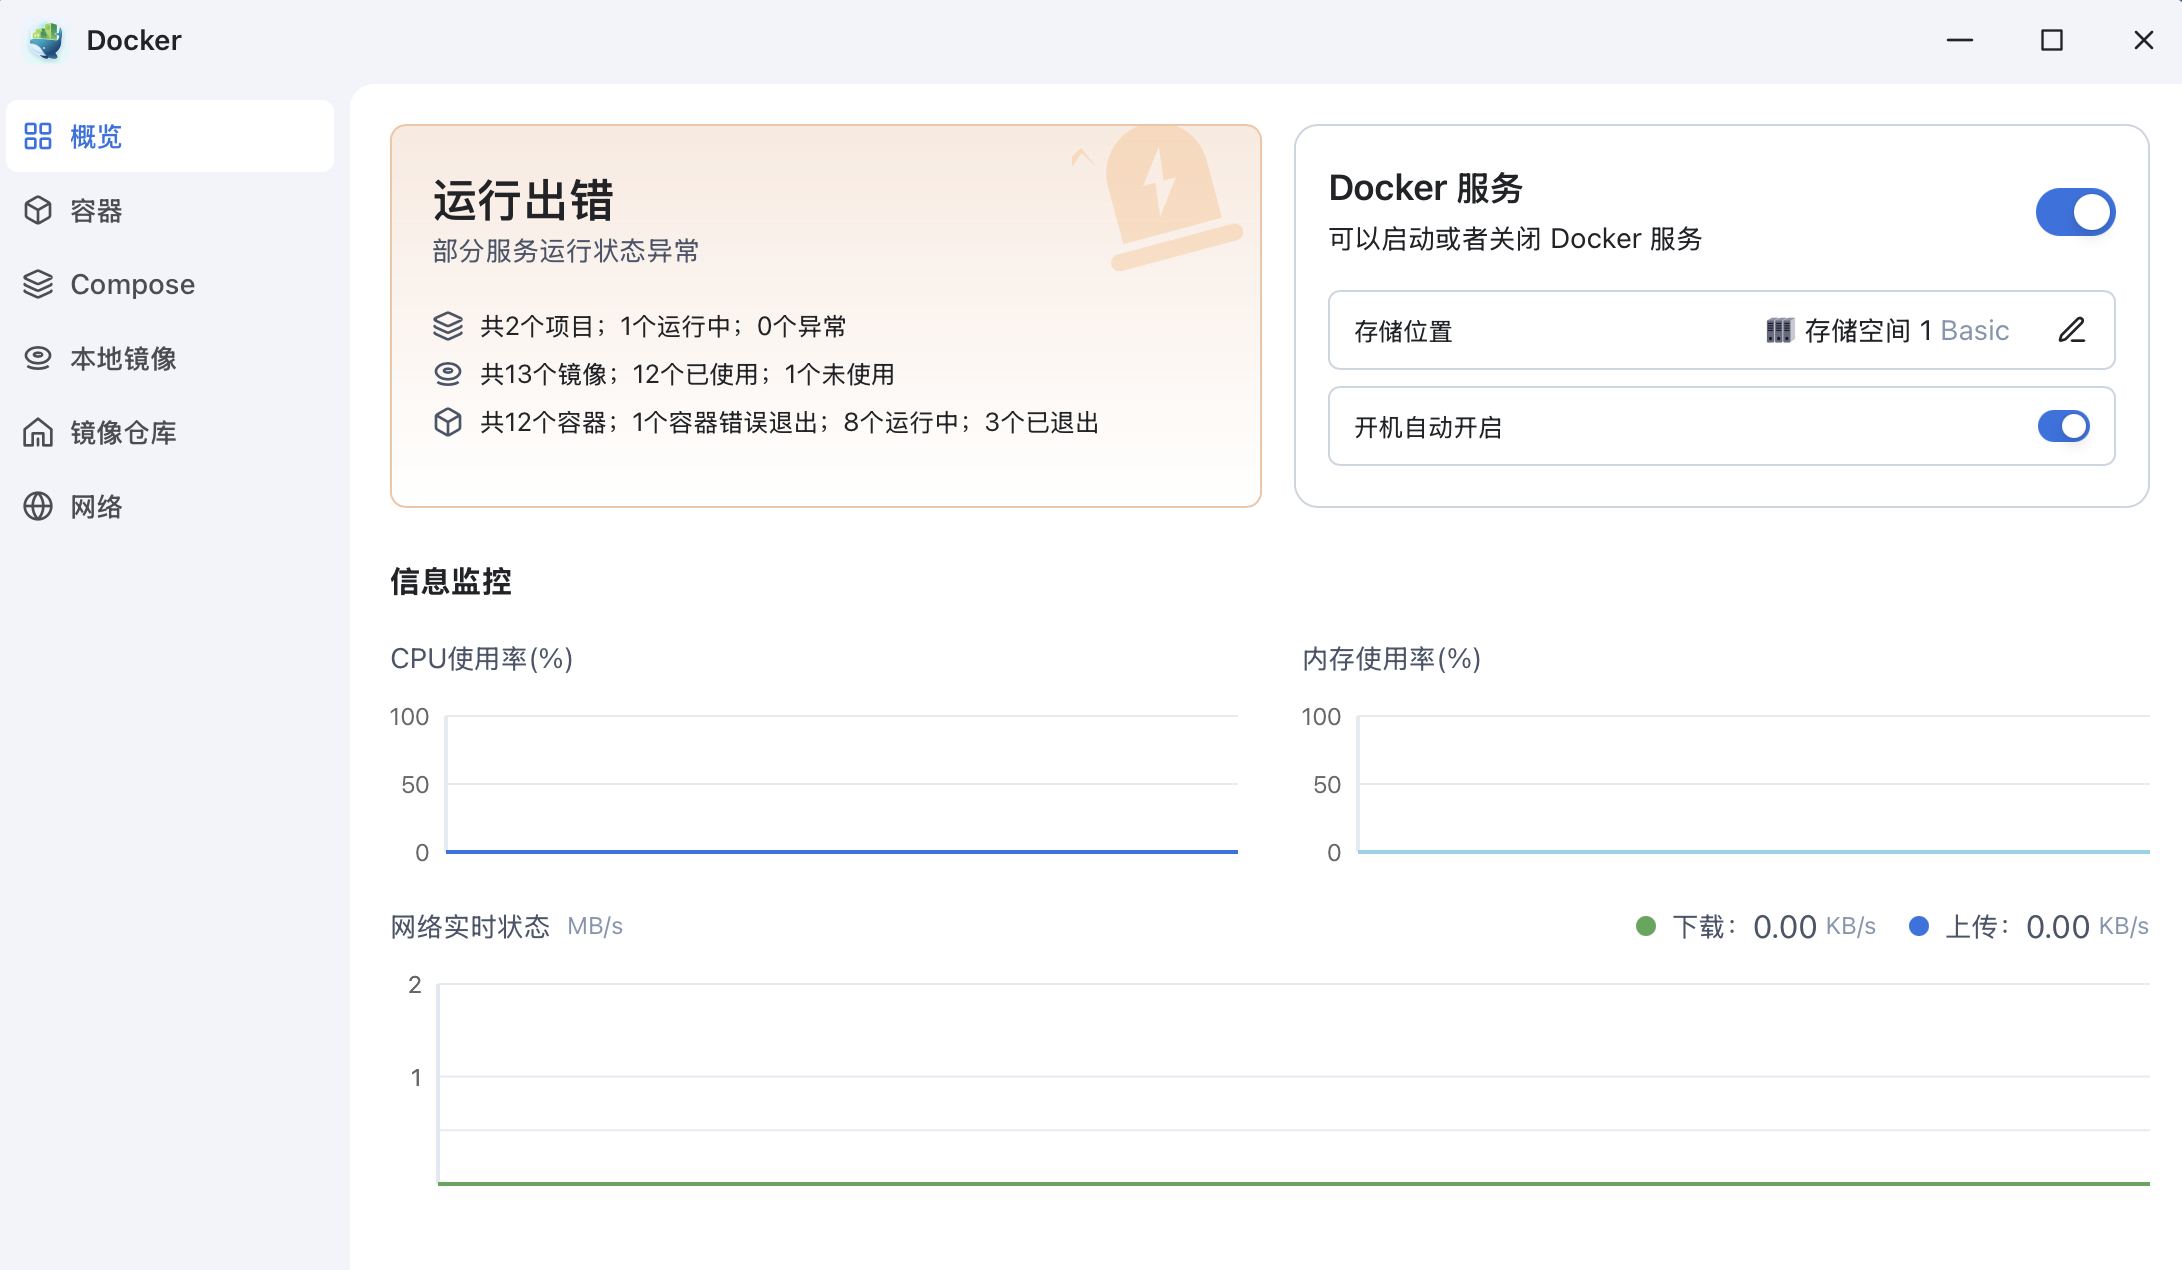This screenshot has height=1270, width=2182.
Task: Toggle the 上传 legend in 网络实时状态
Action: (x=1920, y=927)
